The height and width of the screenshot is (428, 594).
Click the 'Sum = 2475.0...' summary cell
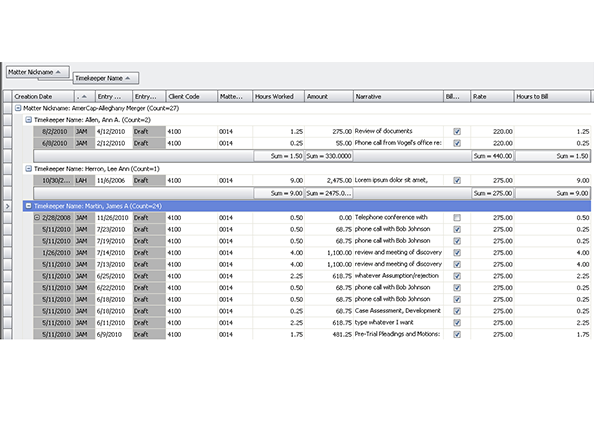pyautogui.click(x=329, y=193)
